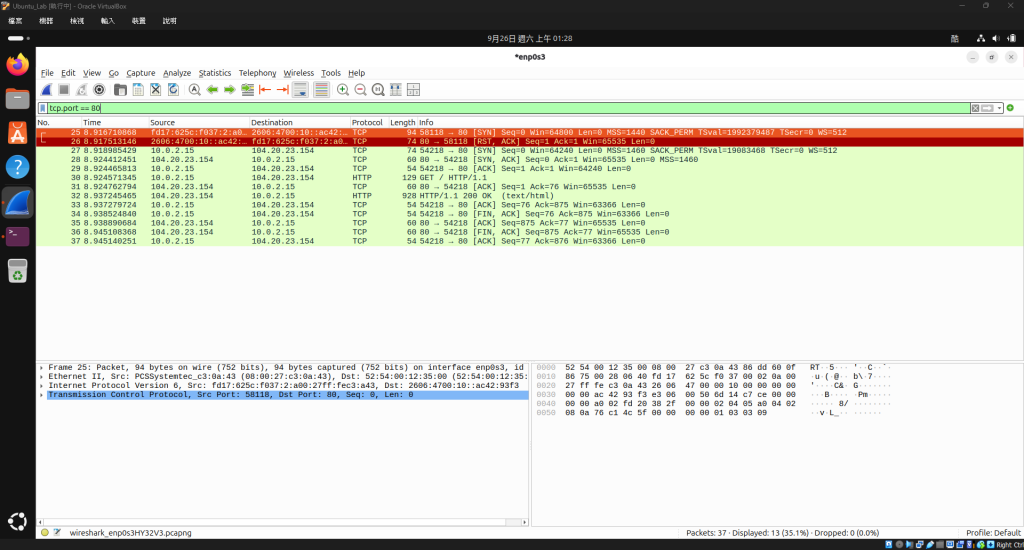Open display filter history dropdown

pyautogui.click(x=1000, y=108)
